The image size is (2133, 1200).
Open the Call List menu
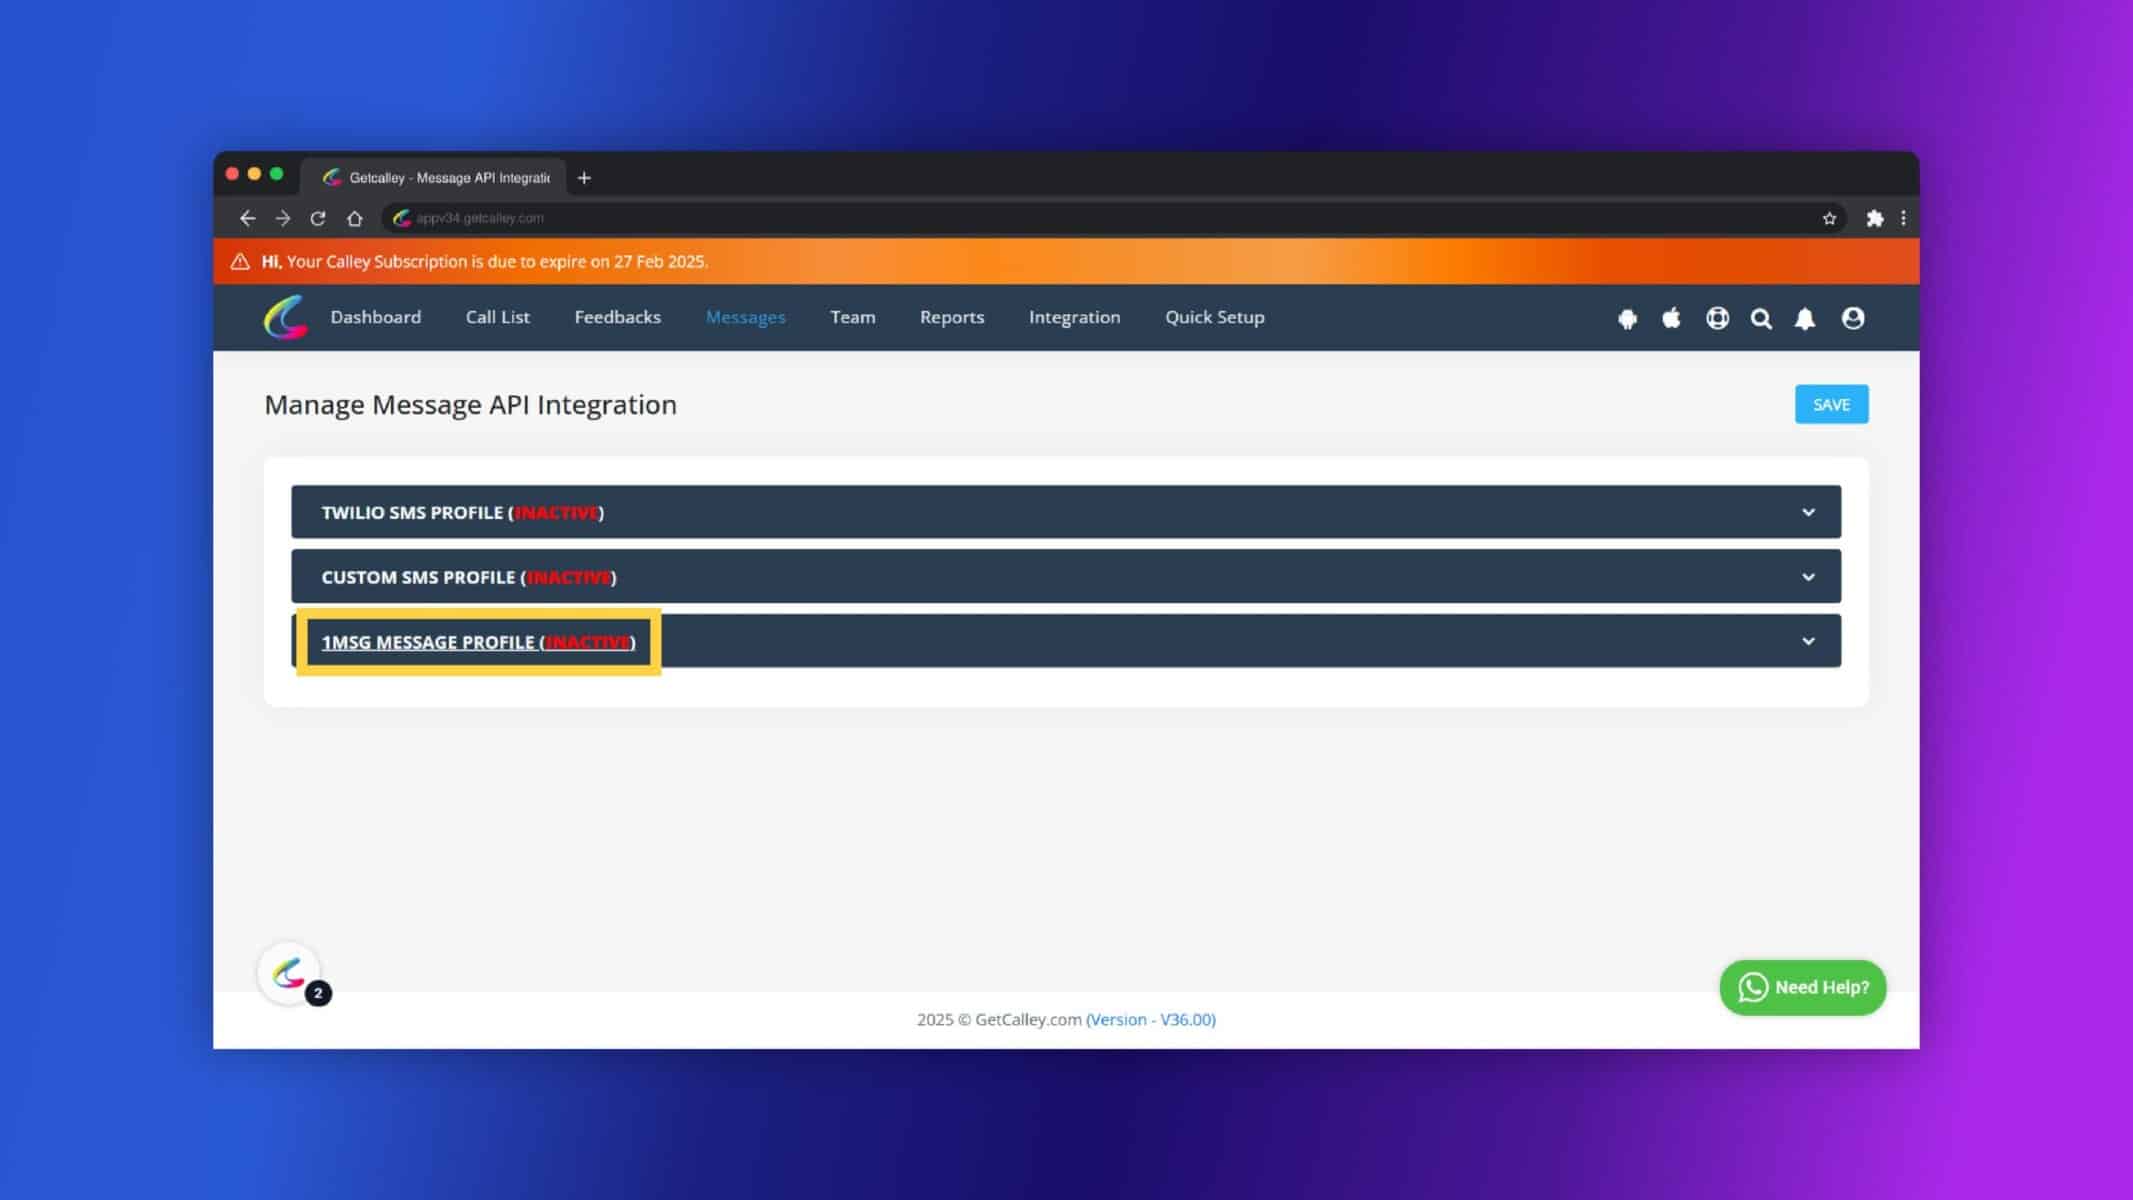click(498, 317)
